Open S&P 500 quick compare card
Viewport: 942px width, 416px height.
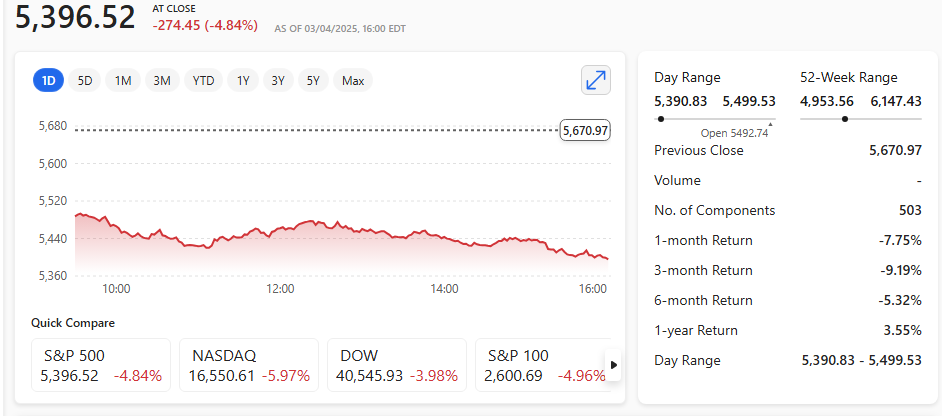pos(101,365)
